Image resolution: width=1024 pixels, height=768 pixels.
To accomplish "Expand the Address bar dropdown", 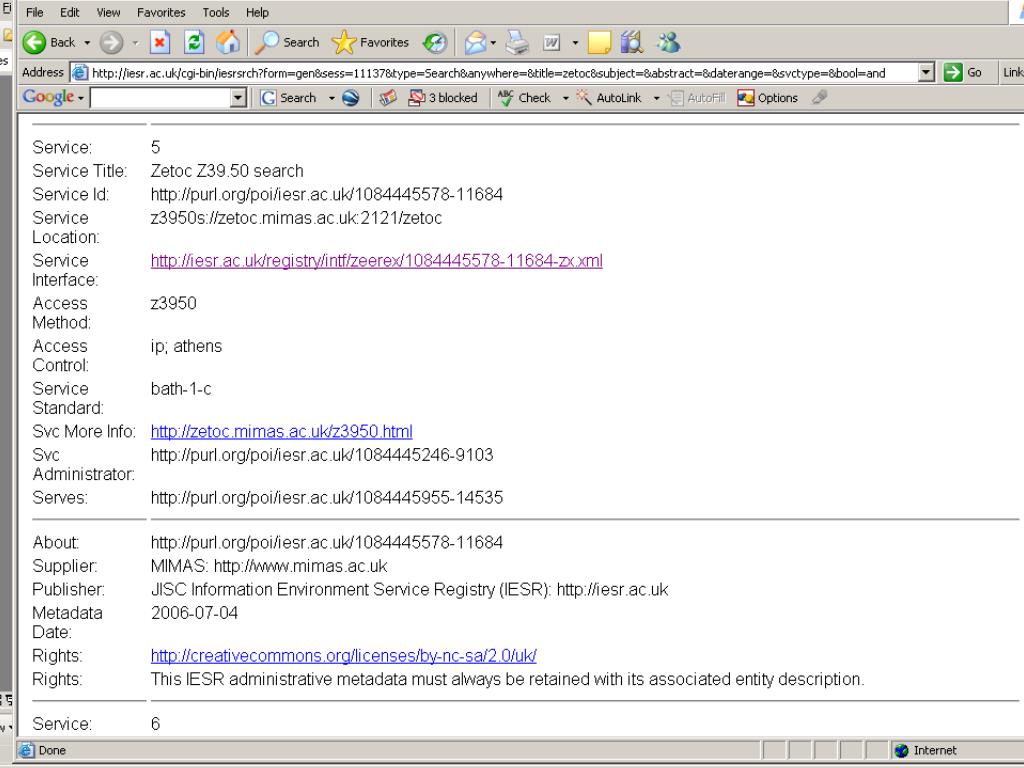I will tap(926, 72).
